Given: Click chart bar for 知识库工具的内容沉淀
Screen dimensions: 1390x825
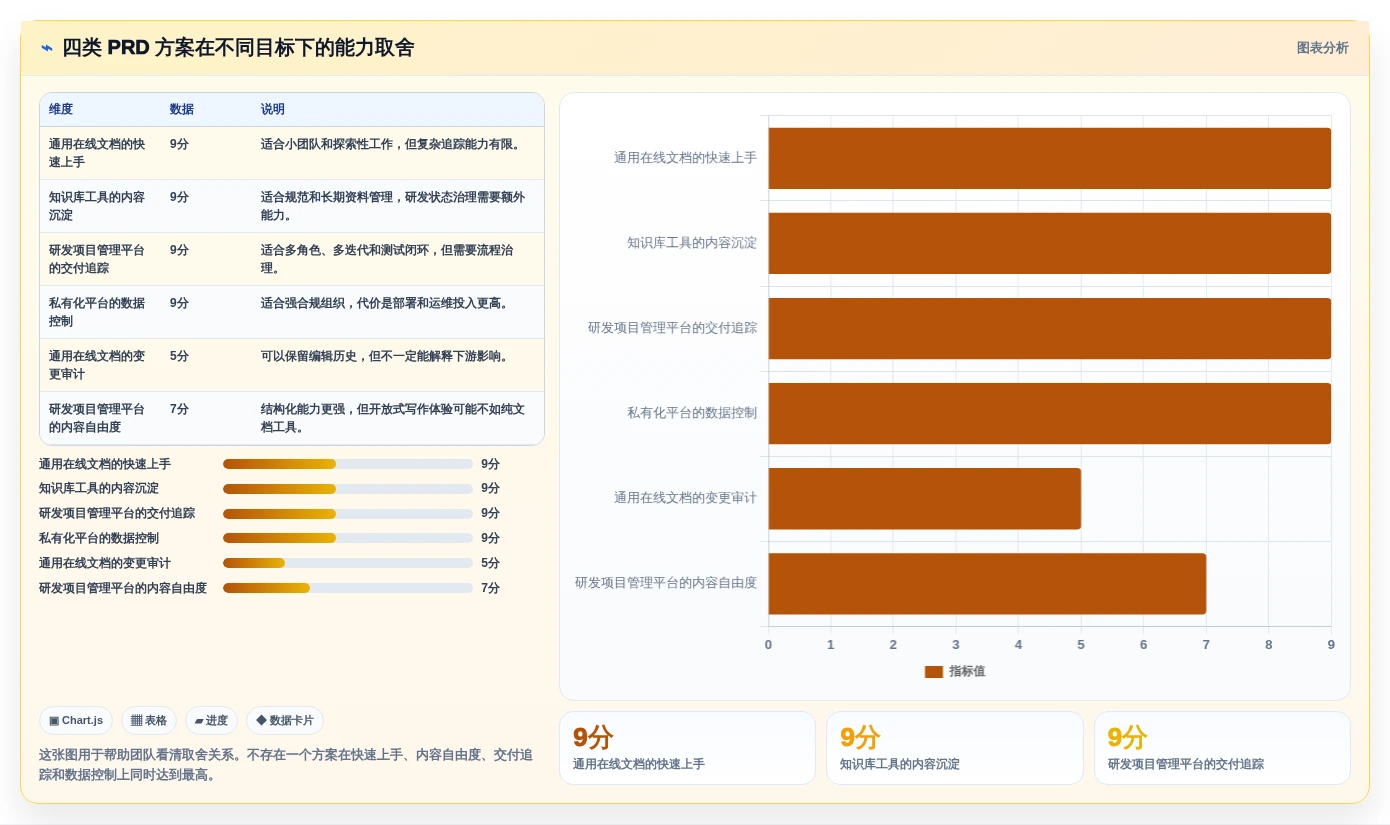Looking at the screenshot, I should (x=1049, y=243).
